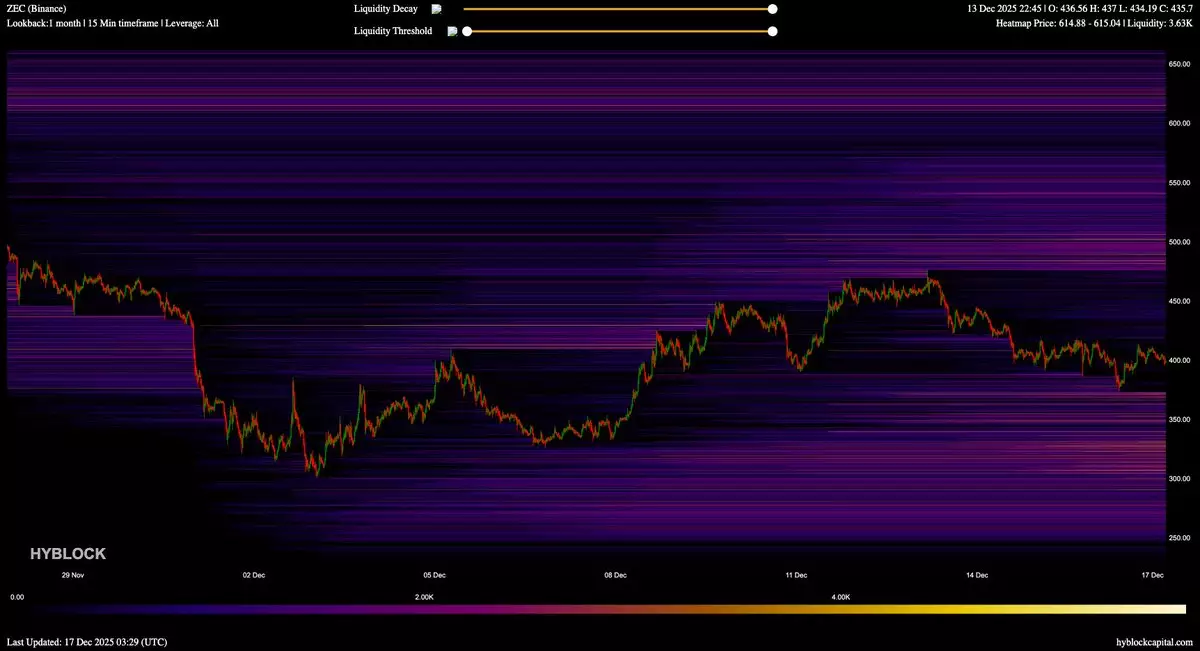1200x651 pixels.
Task: Open the hyblockcapital.com link
Action: (1154, 641)
